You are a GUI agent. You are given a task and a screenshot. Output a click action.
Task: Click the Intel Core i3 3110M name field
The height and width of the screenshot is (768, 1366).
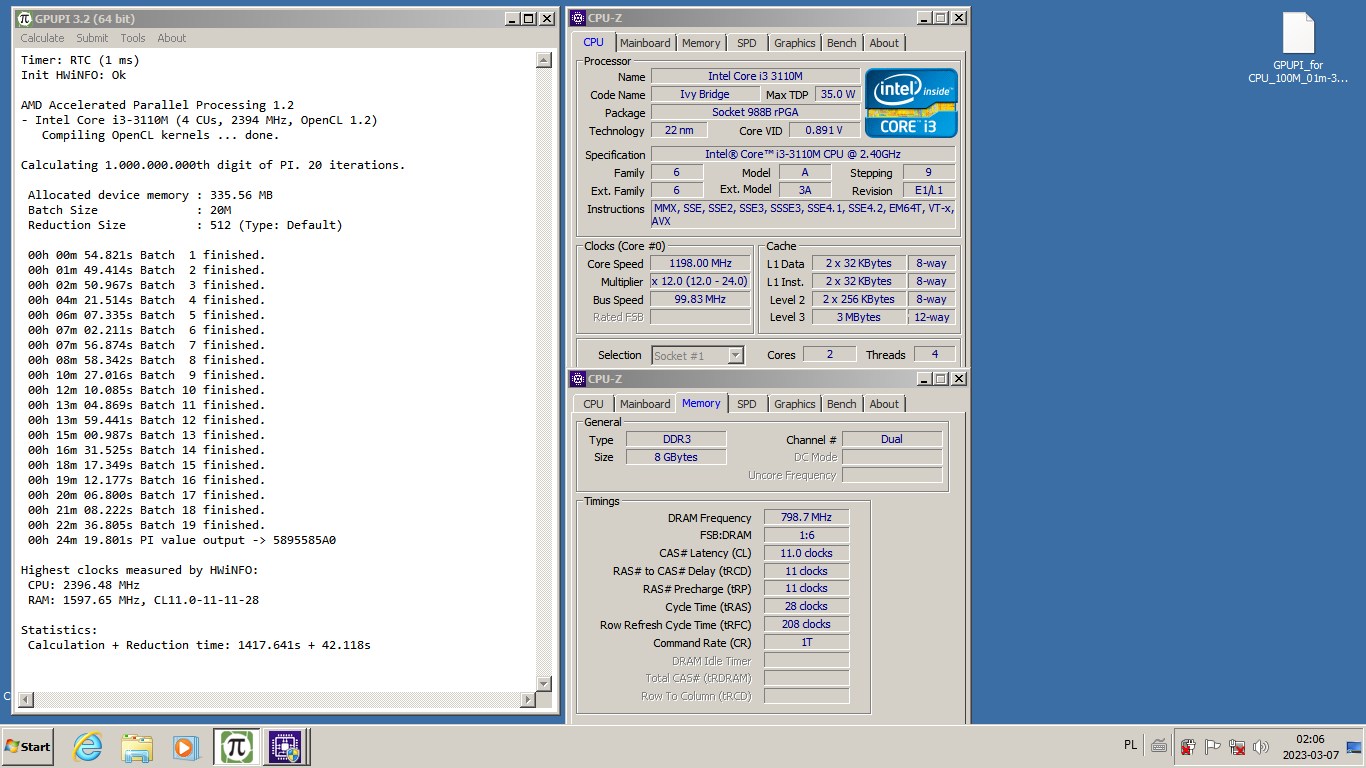click(x=755, y=76)
